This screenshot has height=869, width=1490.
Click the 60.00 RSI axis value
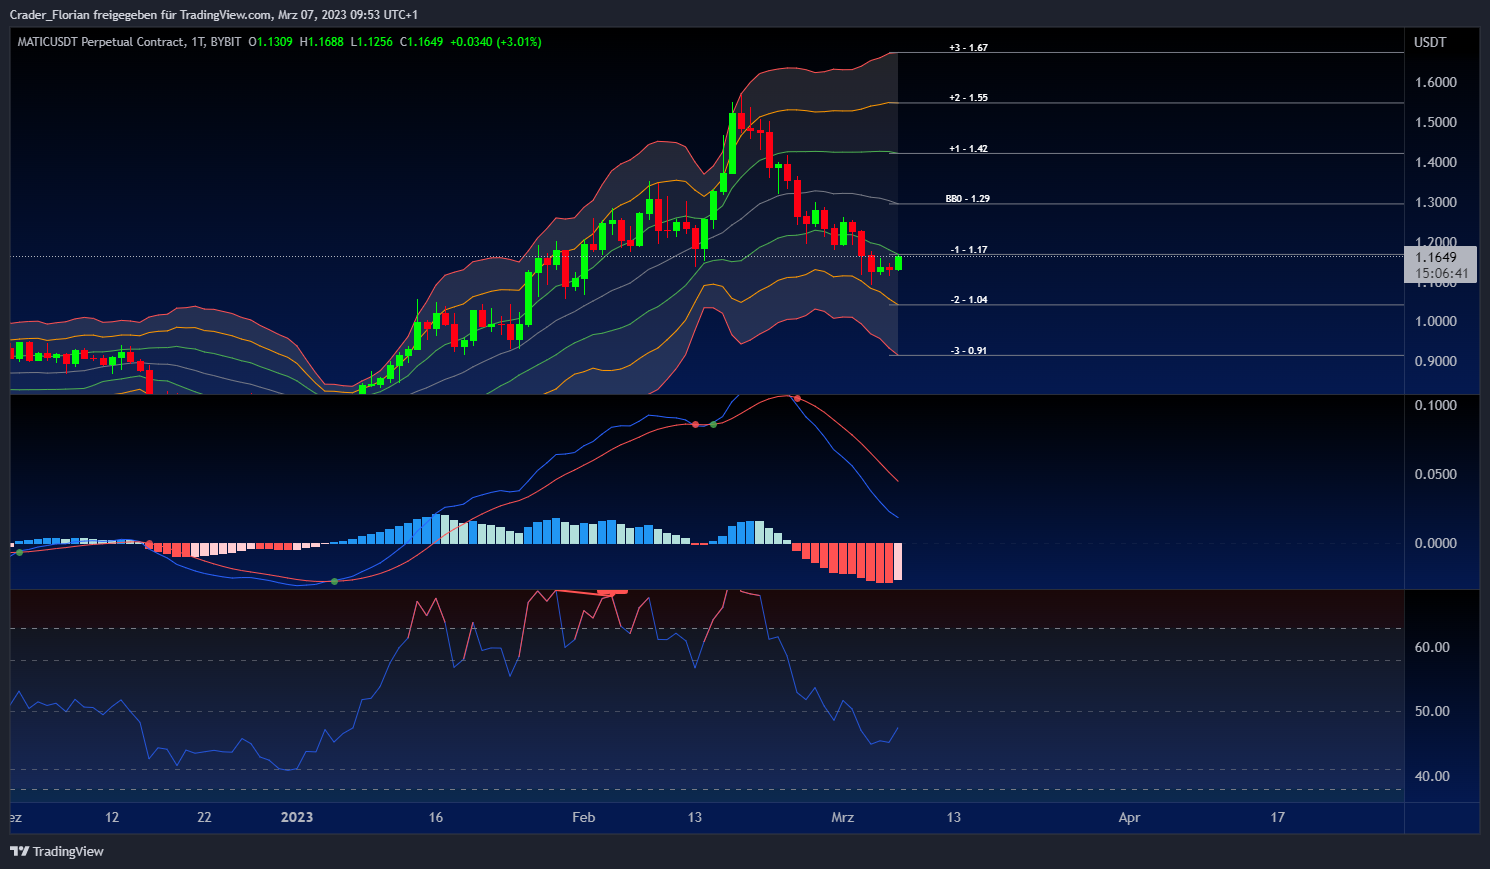coord(1432,647)
